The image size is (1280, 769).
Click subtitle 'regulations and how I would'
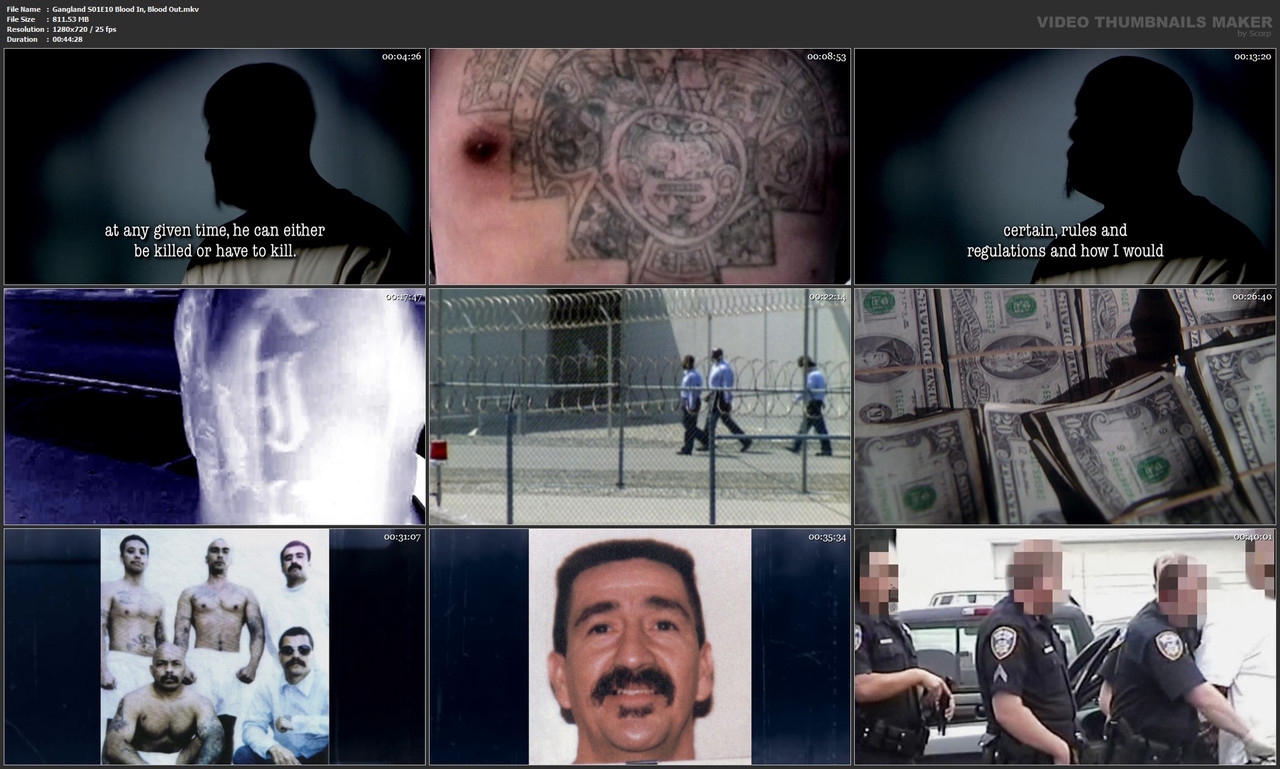pos(1065,252)
